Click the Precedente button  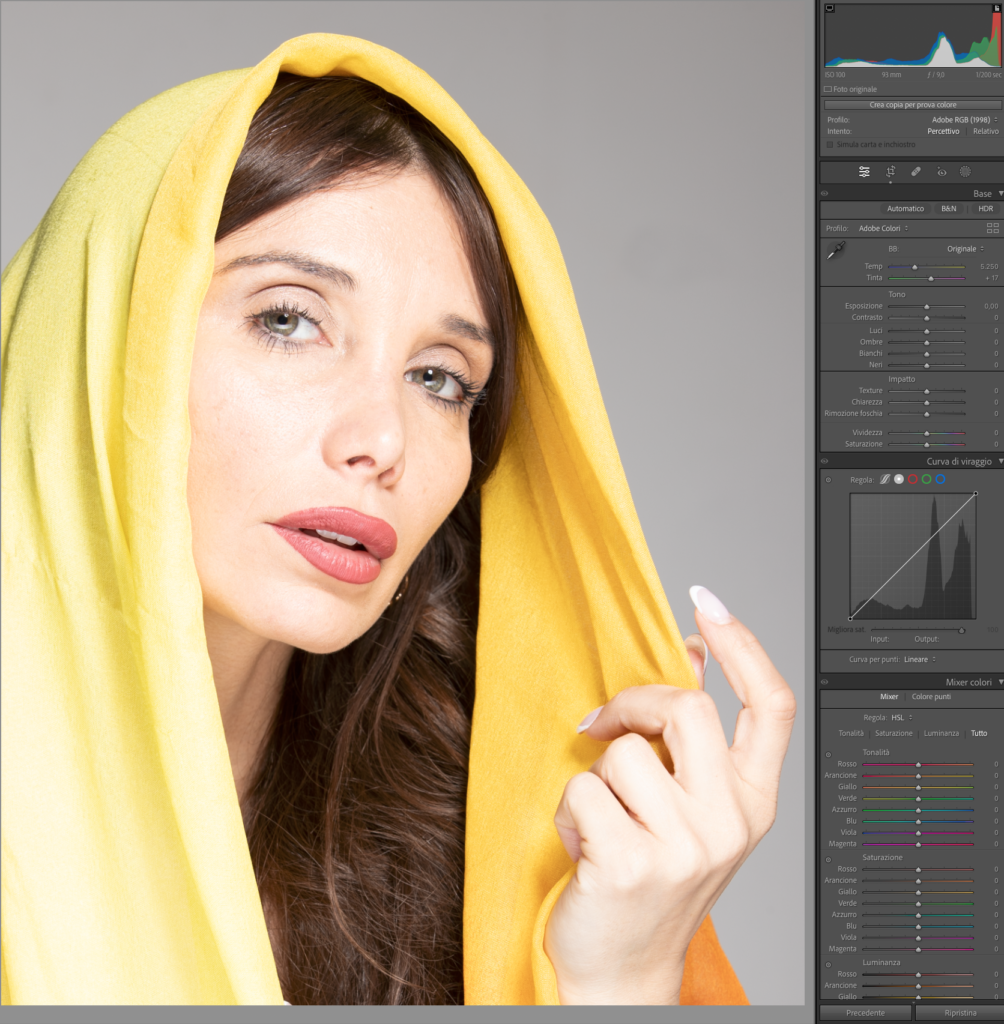point(866,1013)
